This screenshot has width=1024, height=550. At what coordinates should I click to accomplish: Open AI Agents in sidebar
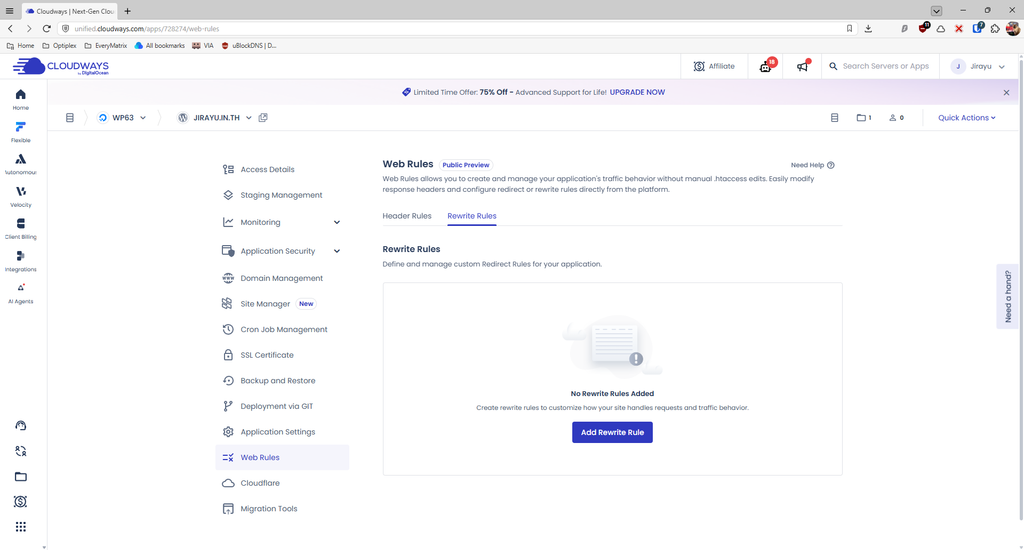[20, 293]
